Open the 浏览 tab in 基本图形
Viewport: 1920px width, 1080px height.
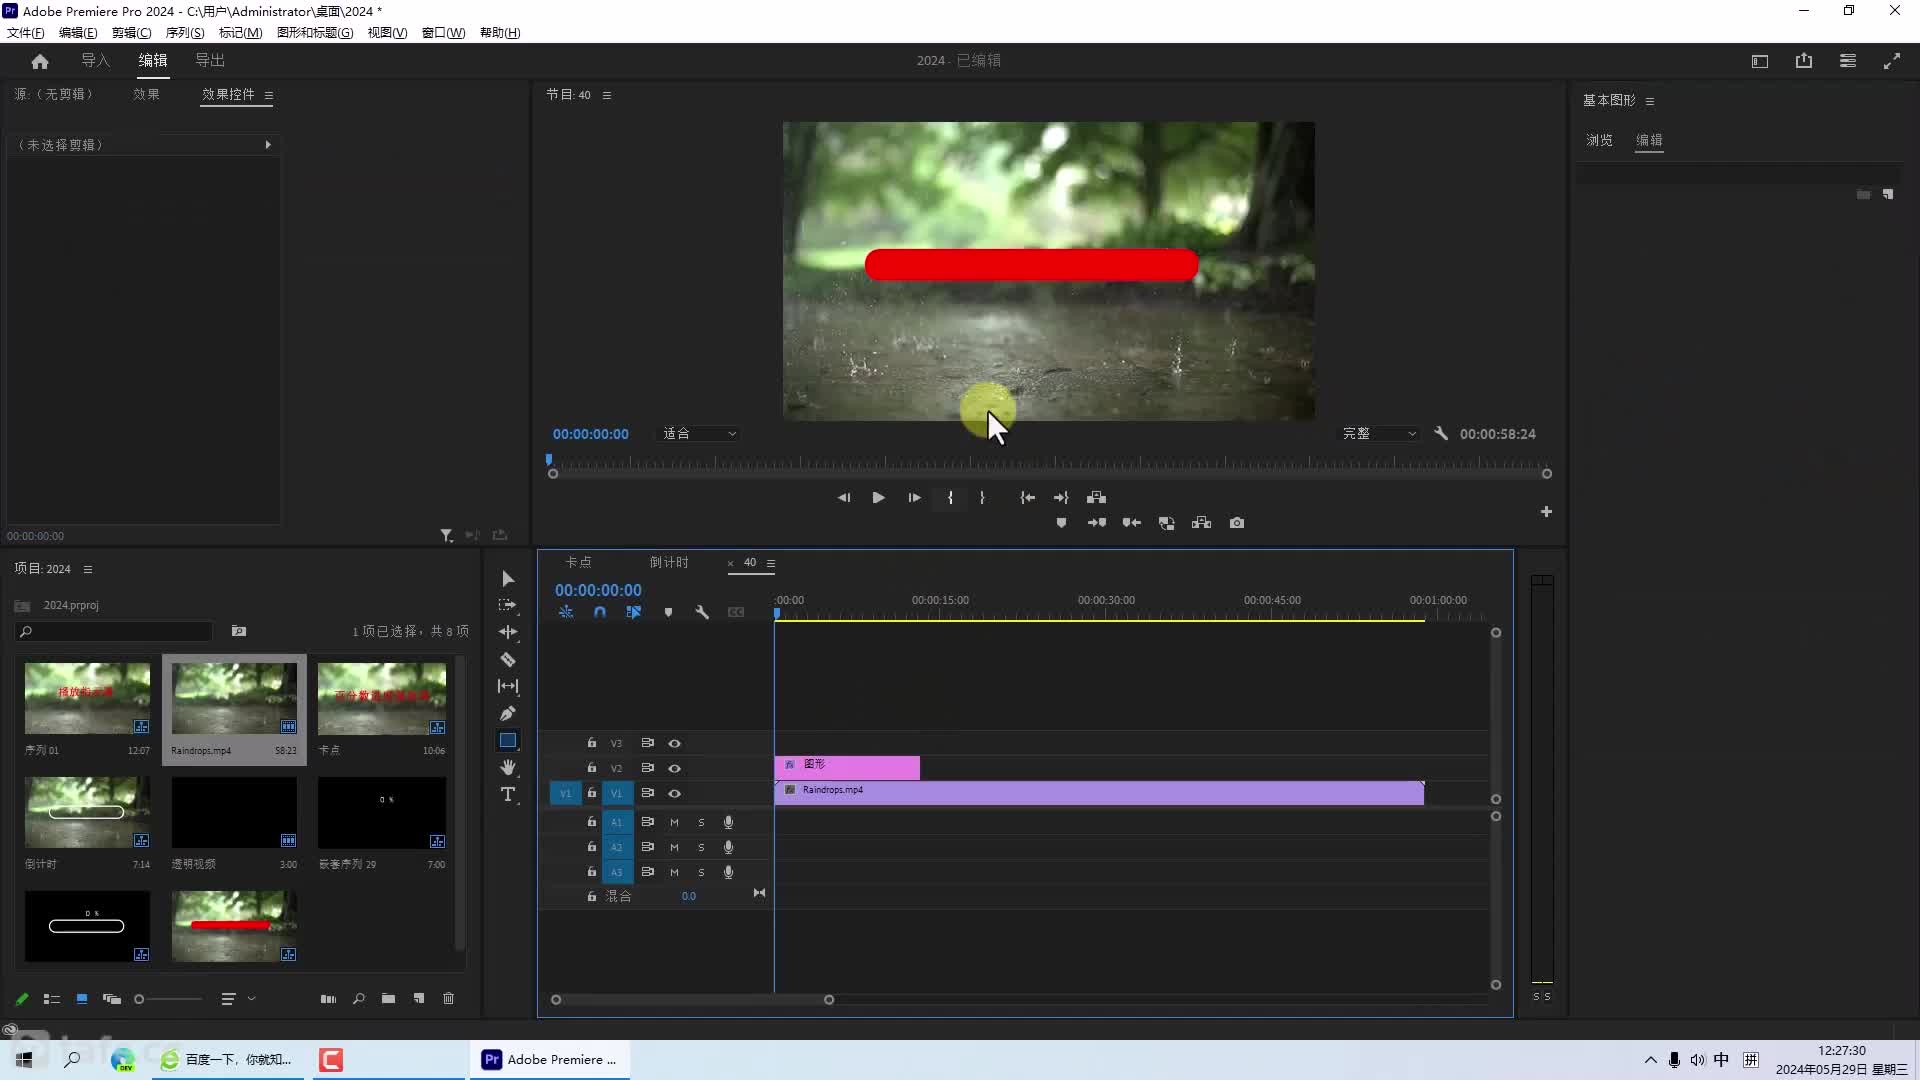point(1599,140)
